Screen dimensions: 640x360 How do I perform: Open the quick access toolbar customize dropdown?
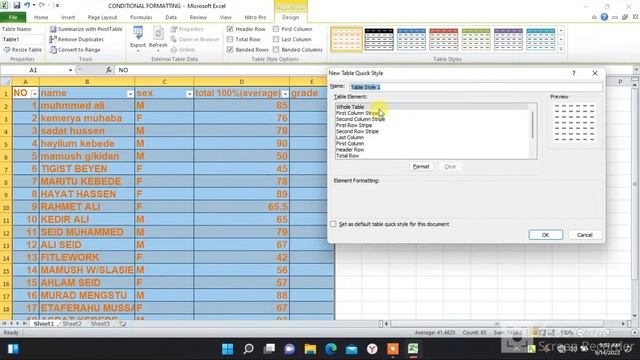(57, 5)
